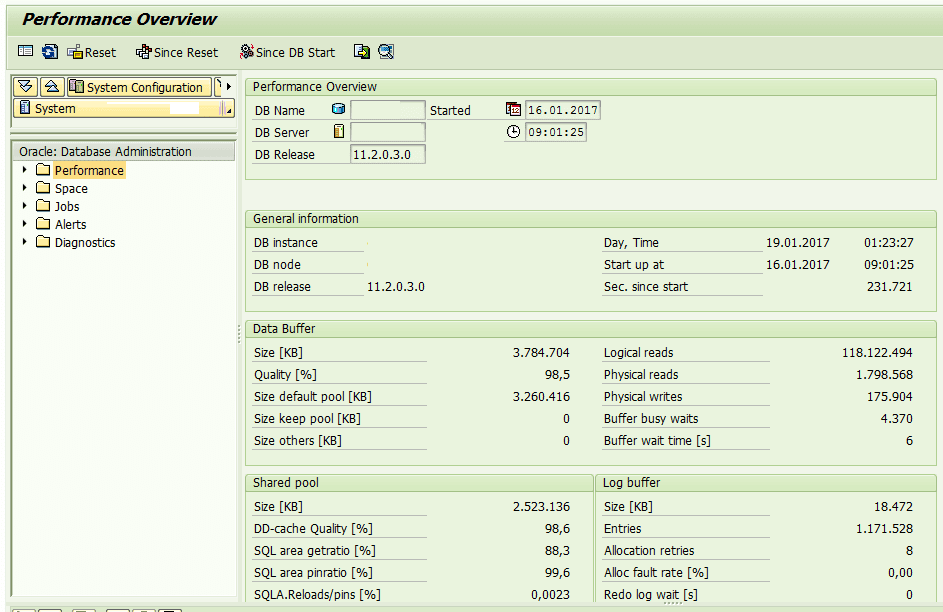Activate Since DB Start view

pos(287,52)
